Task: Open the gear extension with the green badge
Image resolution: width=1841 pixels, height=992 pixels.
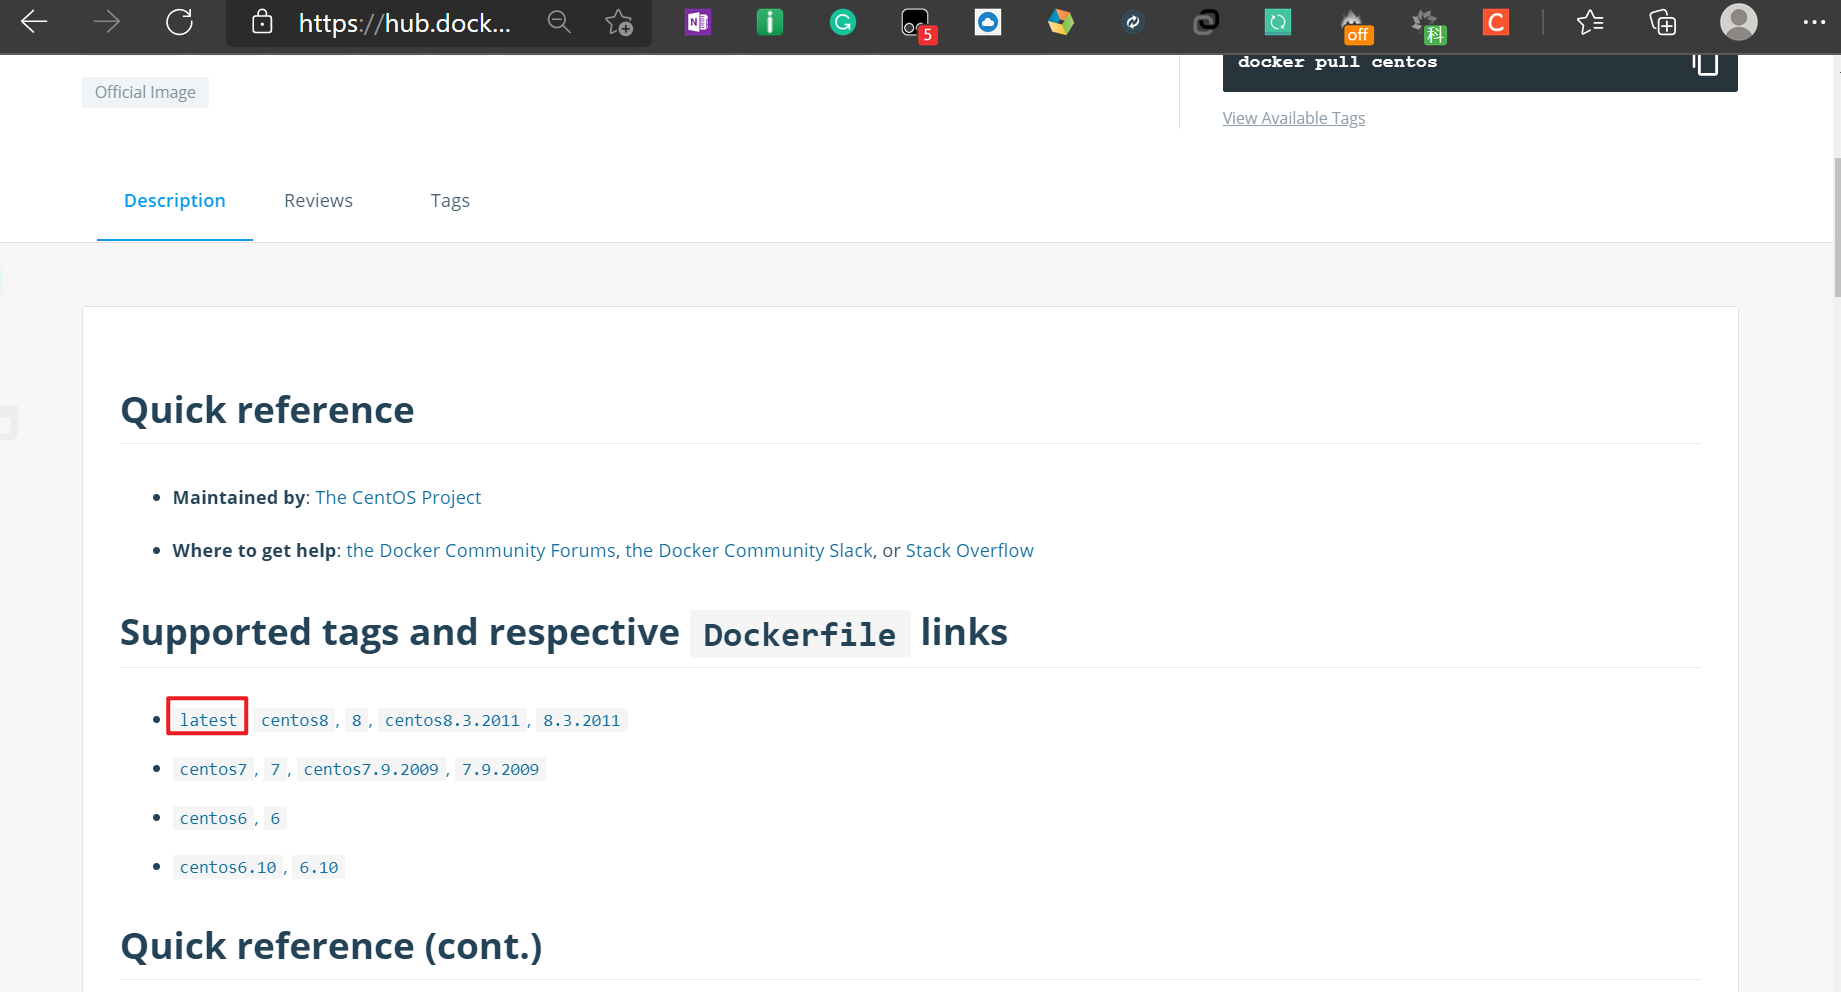Action: click(1428, 26)
